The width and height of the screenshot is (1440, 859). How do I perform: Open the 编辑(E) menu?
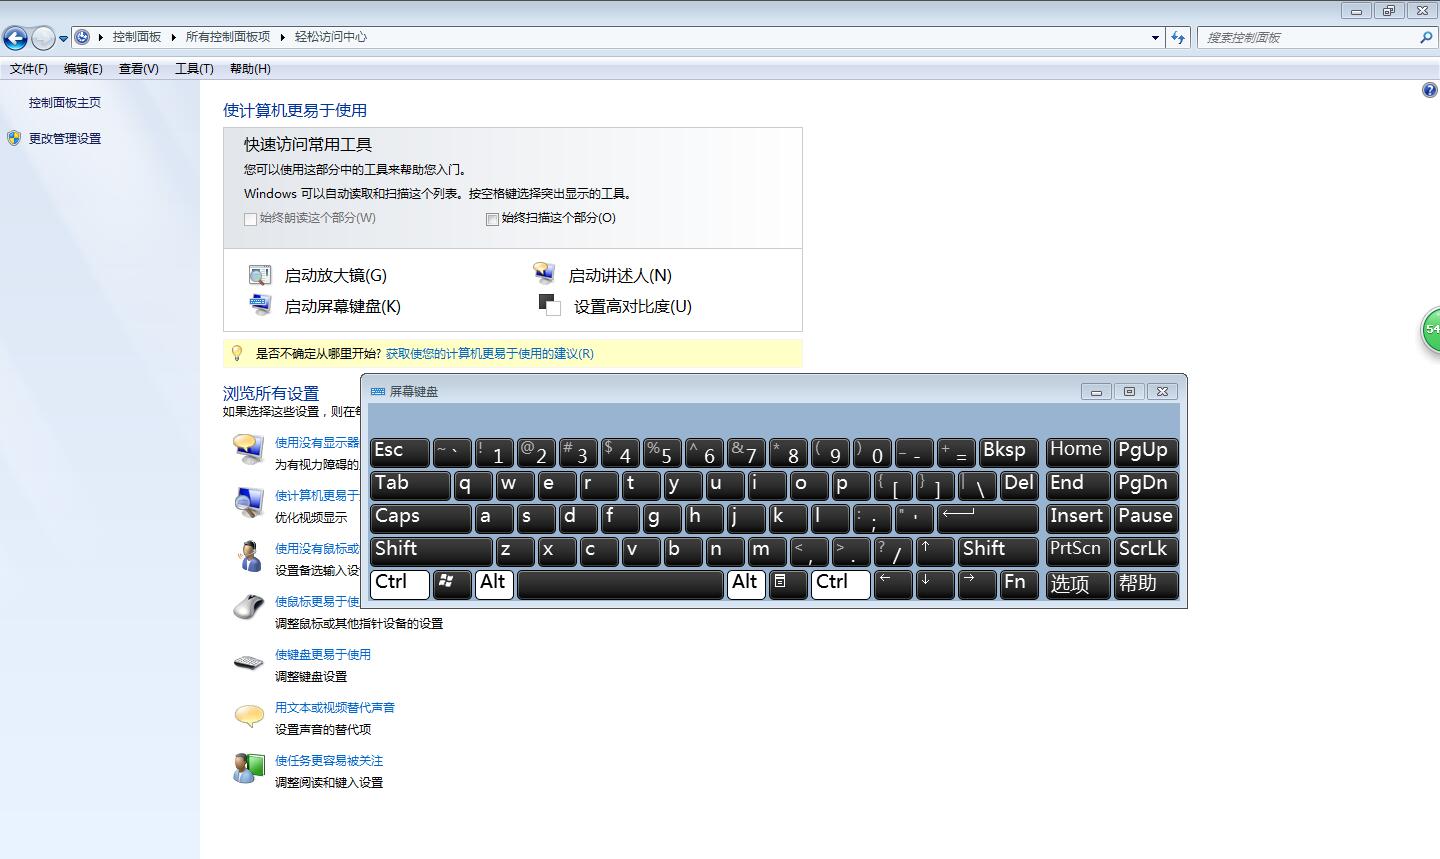coord(83,69)
